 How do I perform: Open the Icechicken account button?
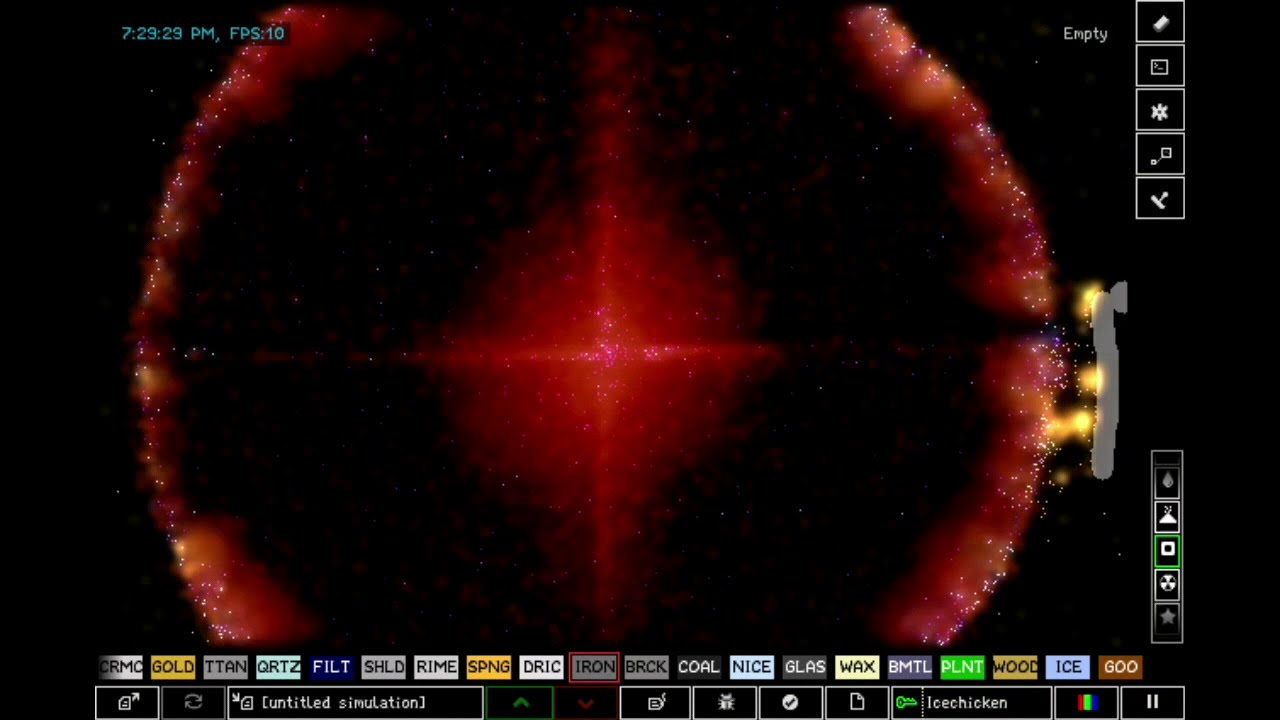971,703
